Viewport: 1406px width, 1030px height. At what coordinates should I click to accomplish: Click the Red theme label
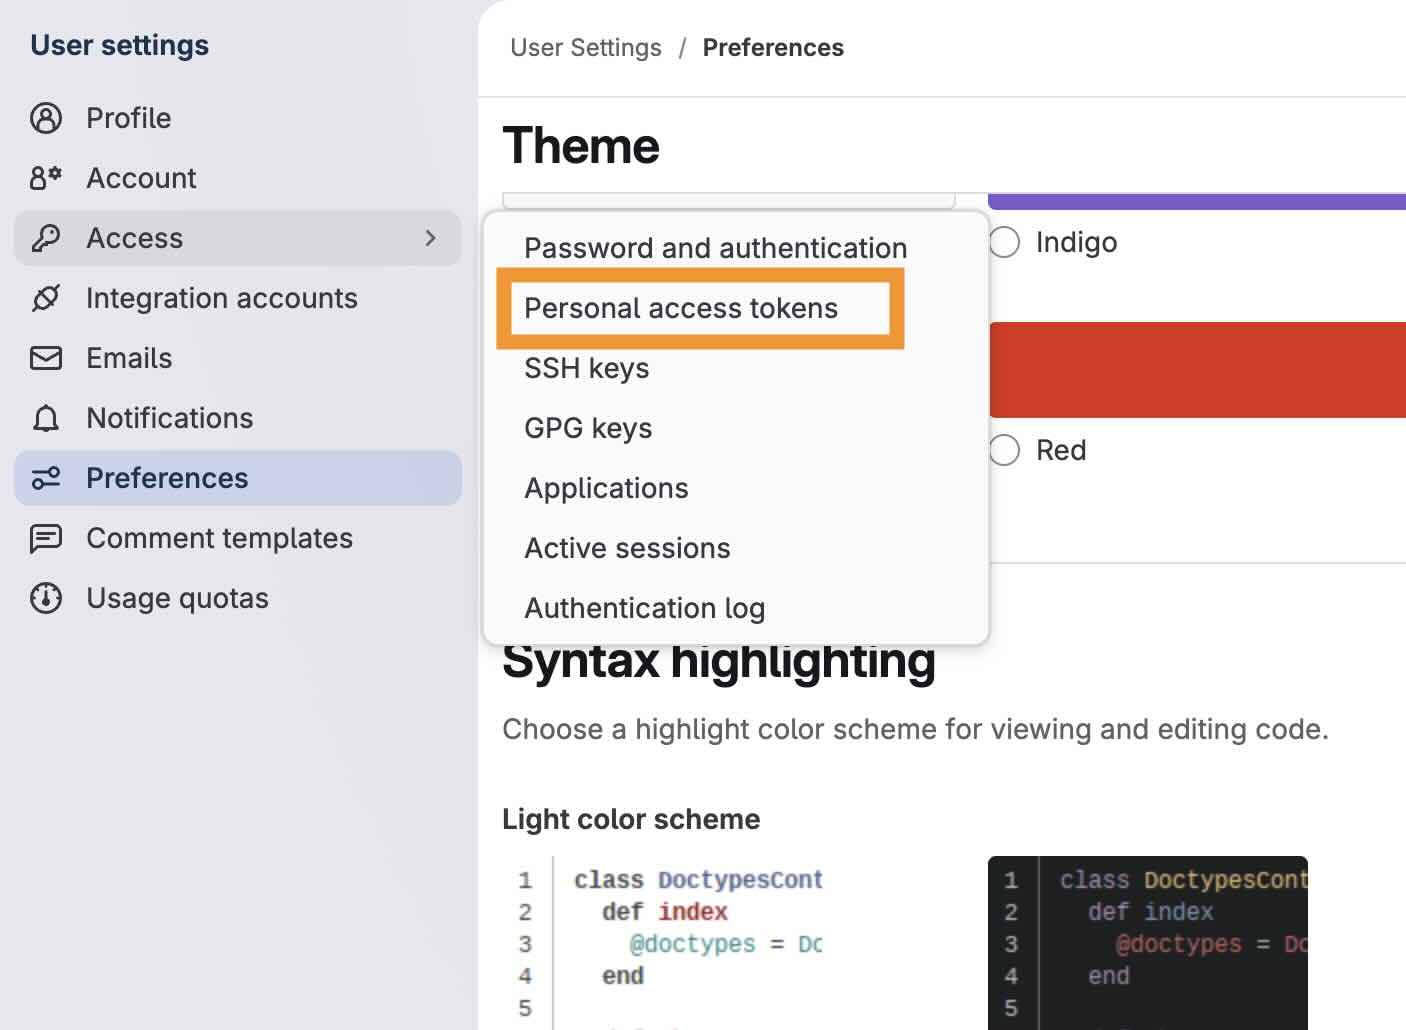click(1061, 450)
